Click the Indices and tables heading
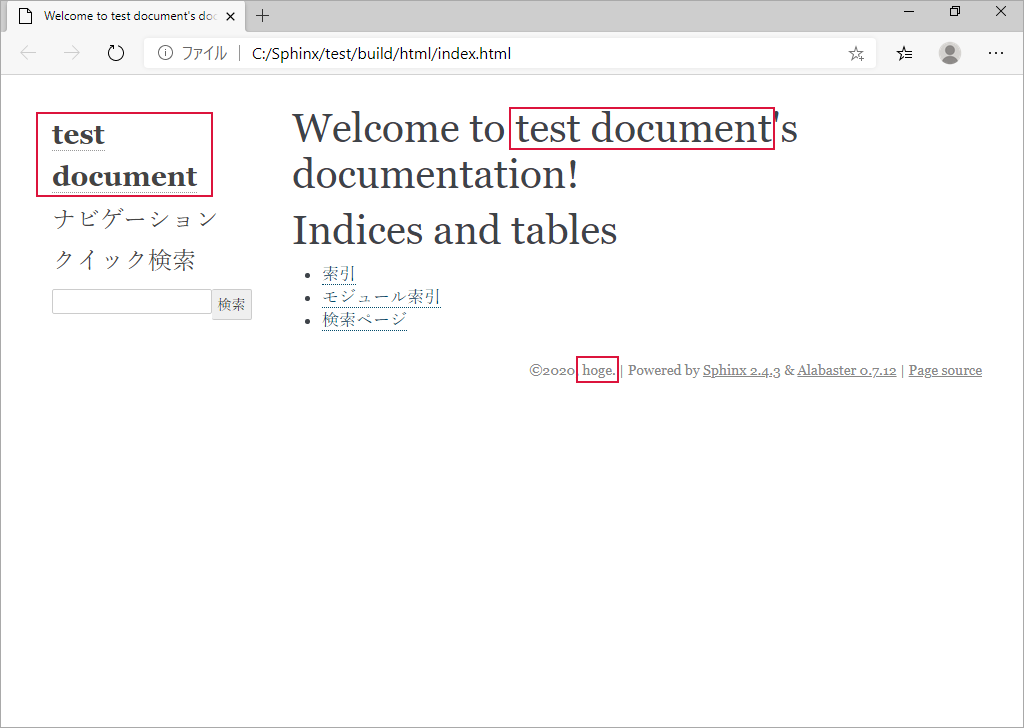This screenshot has height=728, width=1024. coord(455,230)
